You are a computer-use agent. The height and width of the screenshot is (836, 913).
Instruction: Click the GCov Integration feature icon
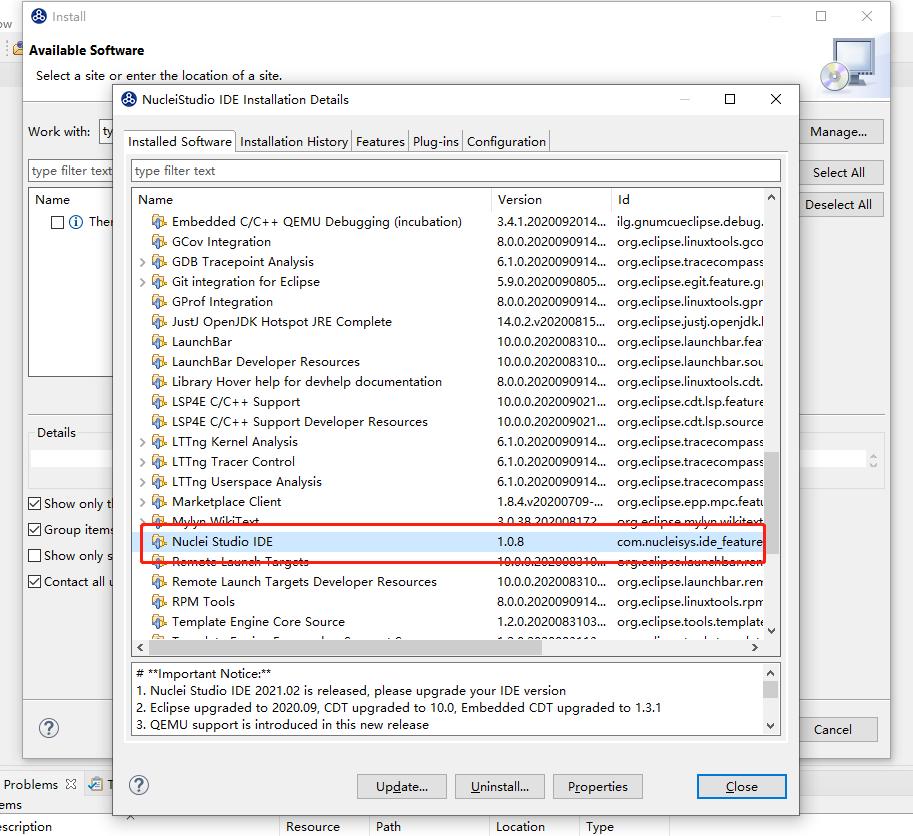tap(159, 242)
